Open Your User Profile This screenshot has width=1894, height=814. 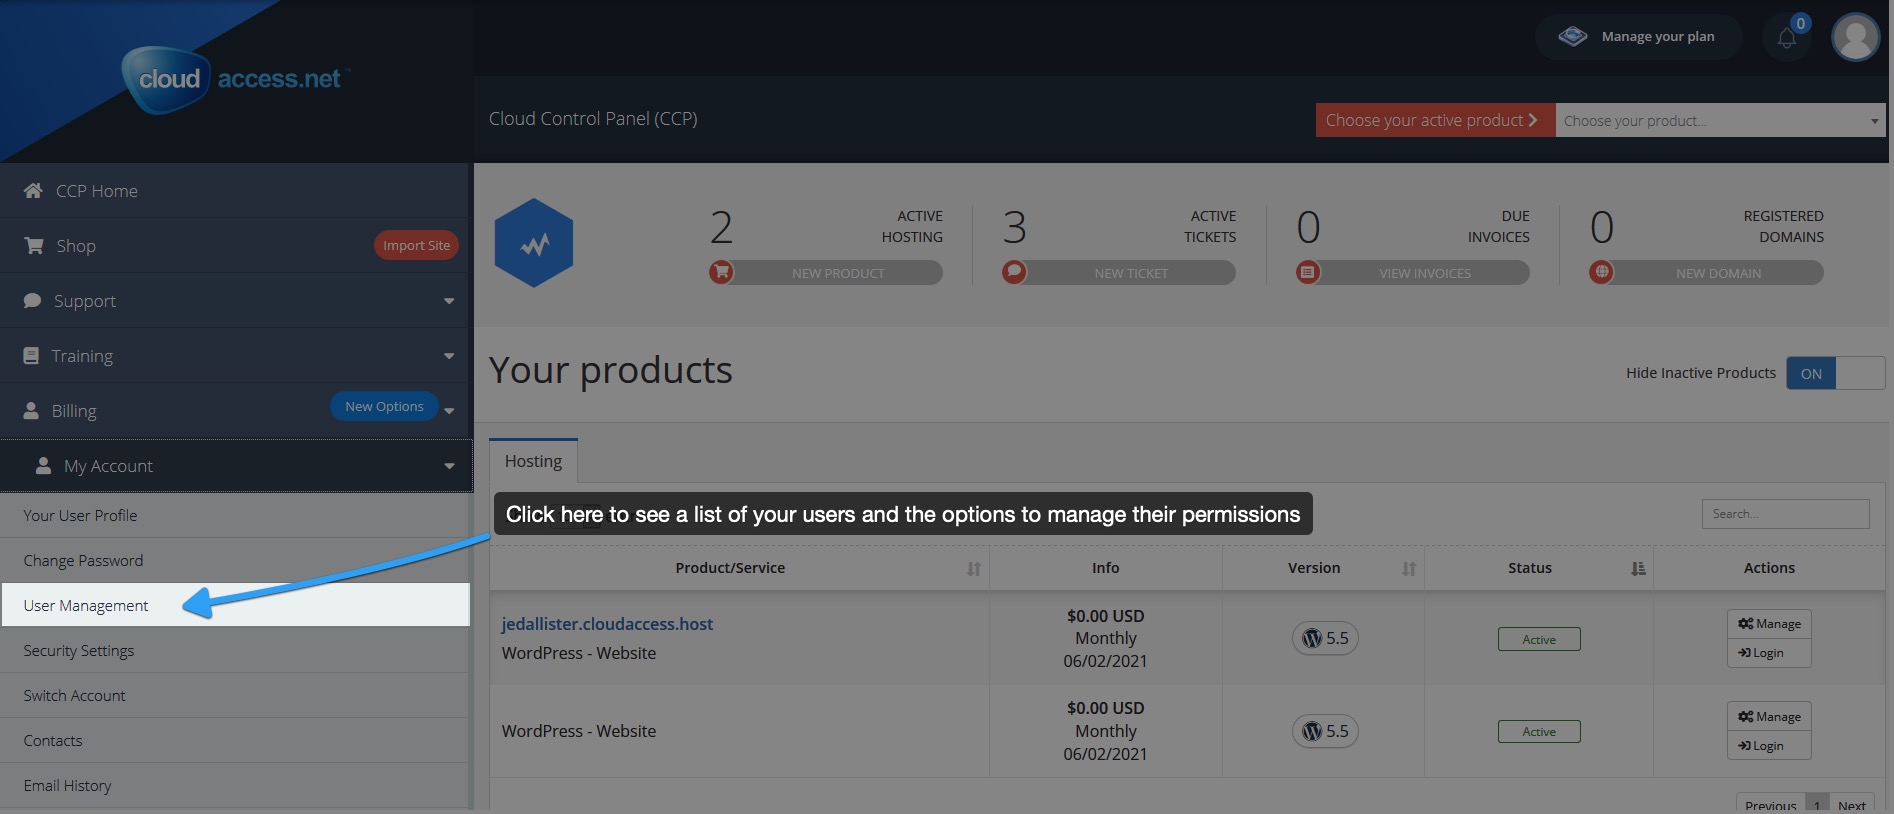pyautogui.click(x=236, y=515)
